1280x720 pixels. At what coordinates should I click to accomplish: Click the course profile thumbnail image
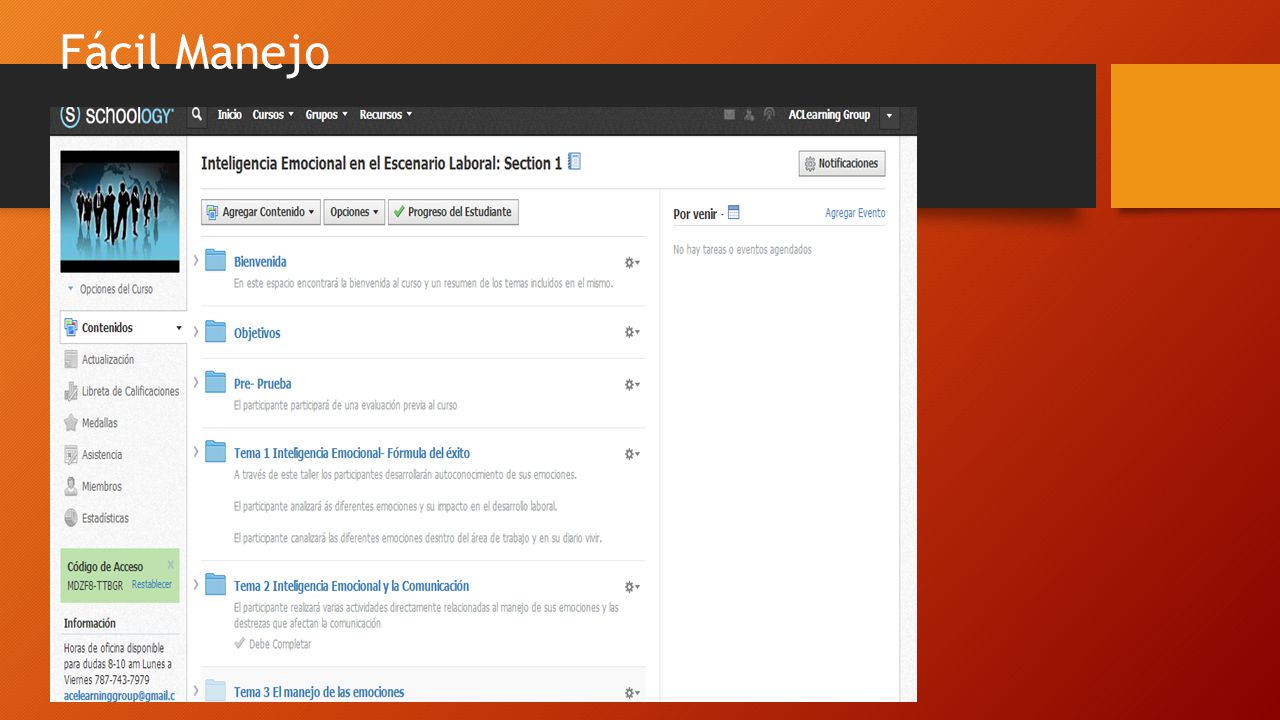coord(120,211)
